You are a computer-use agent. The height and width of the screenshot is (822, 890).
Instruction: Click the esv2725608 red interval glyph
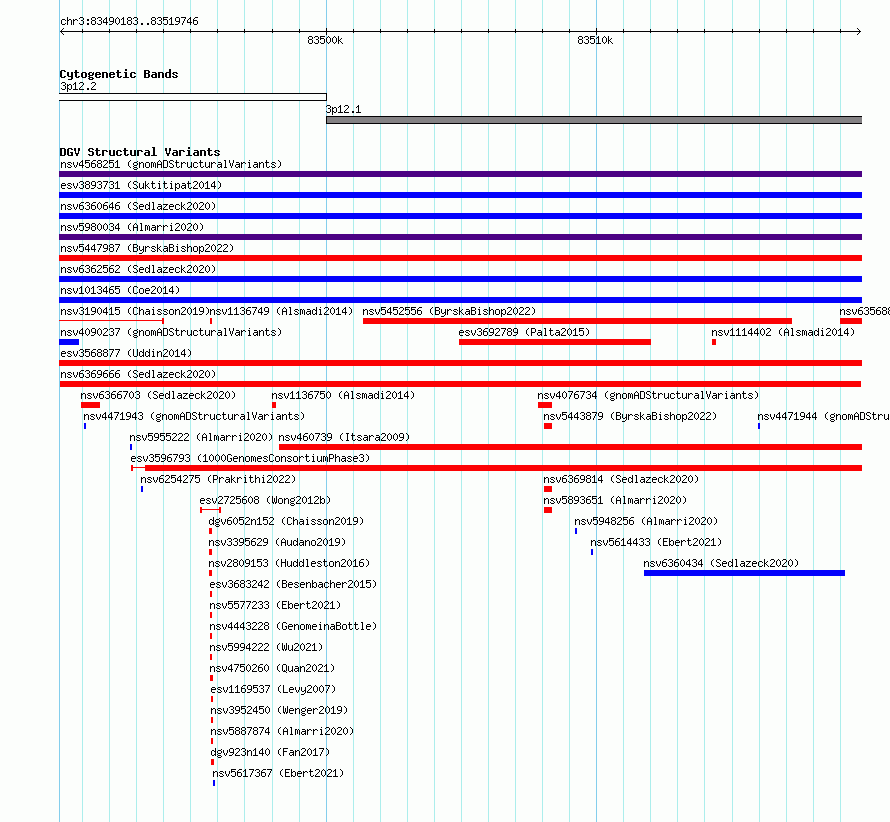tap(210, 510)
